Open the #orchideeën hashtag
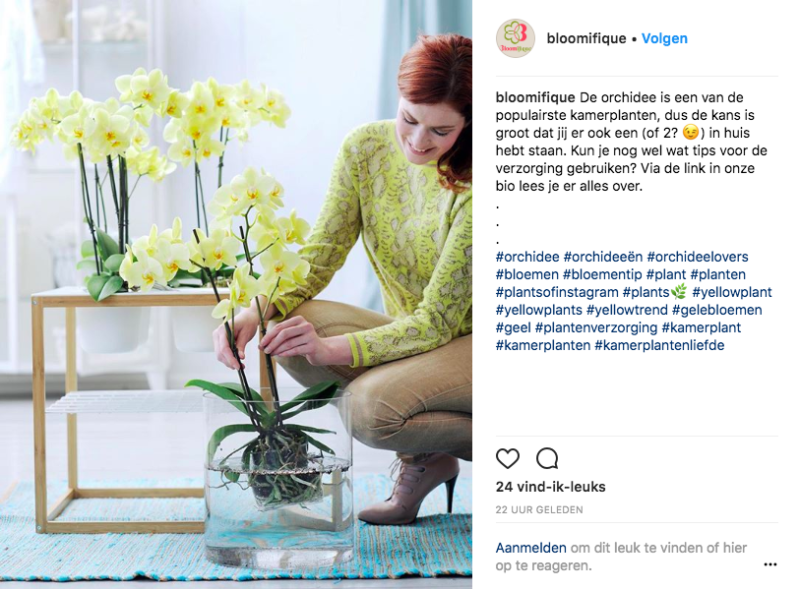Viewport: 800px width, 589px height. (x=604, y=257)
